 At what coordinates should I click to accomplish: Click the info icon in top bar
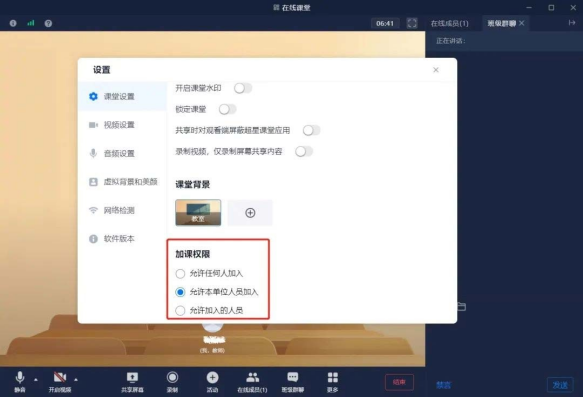[13, 23]
